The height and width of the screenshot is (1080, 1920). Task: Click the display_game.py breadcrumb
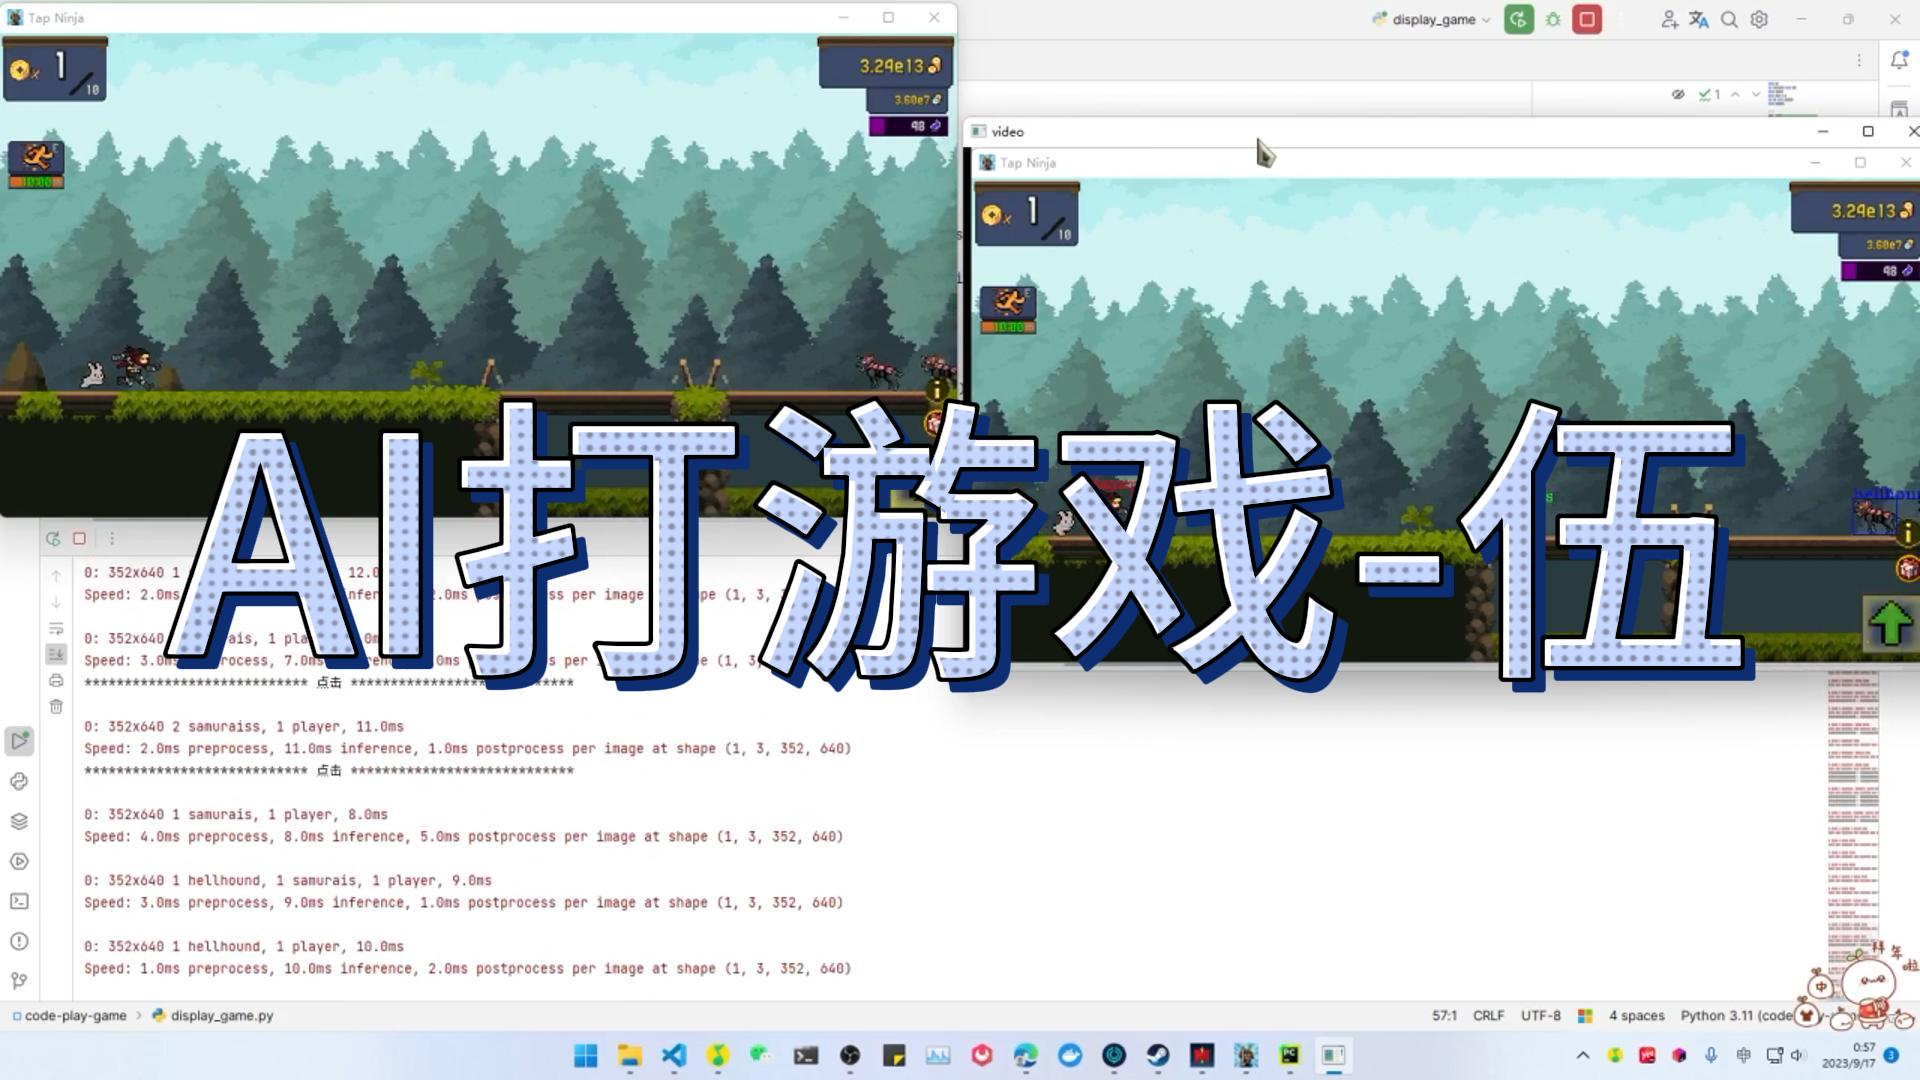coord(212,1015)
